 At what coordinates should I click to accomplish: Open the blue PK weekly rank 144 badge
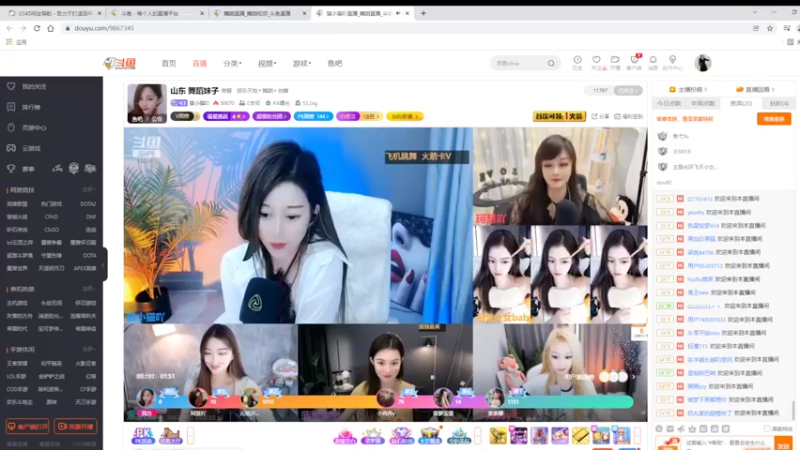pos(313,116)
